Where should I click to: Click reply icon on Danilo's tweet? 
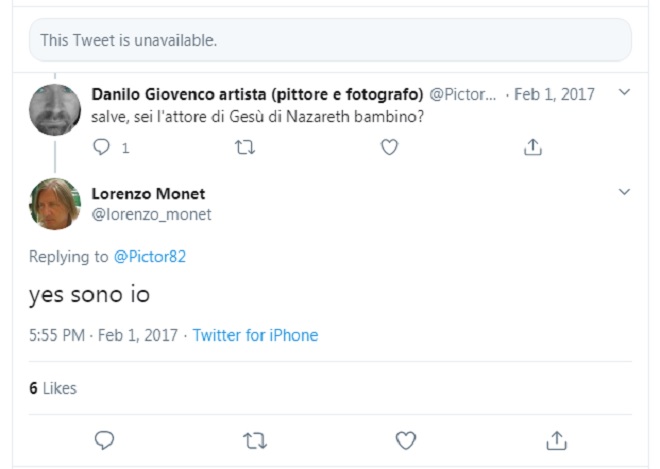(x=100, y=147)
